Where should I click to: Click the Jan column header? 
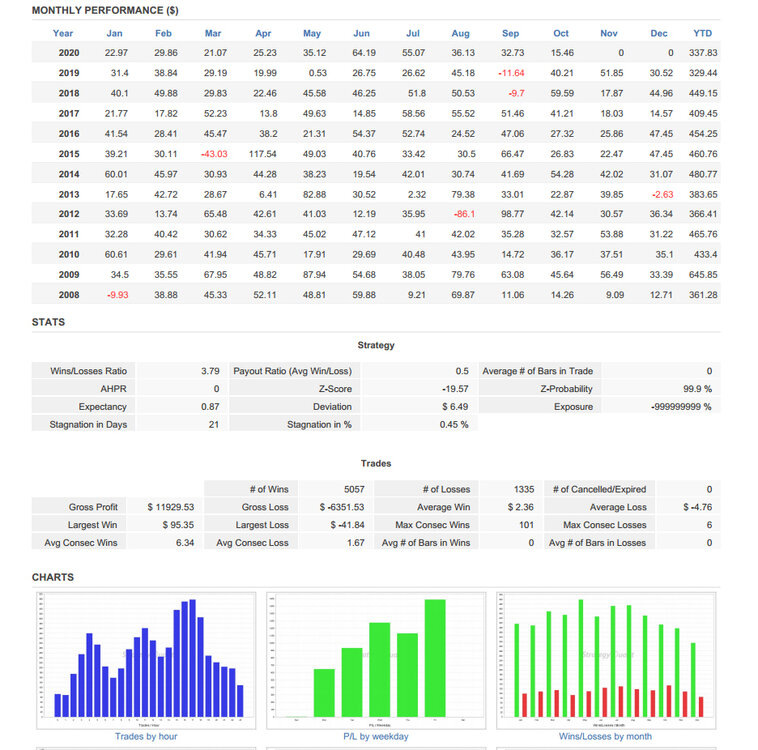[x=114, y=33]
